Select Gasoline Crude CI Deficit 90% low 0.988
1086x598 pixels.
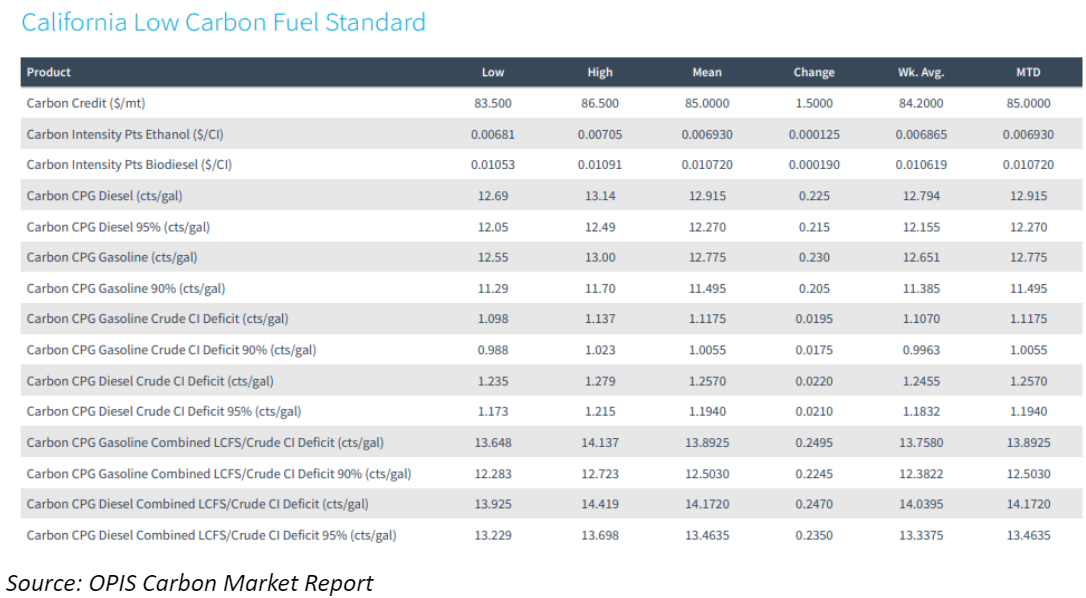492,350
